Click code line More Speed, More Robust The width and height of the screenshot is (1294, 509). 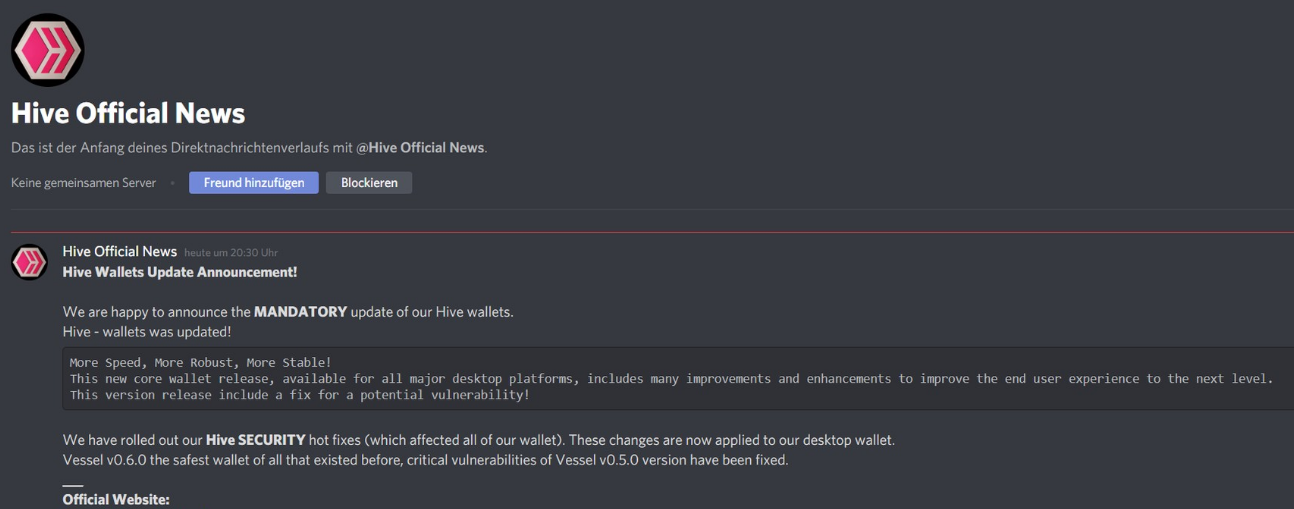point(200,362)
